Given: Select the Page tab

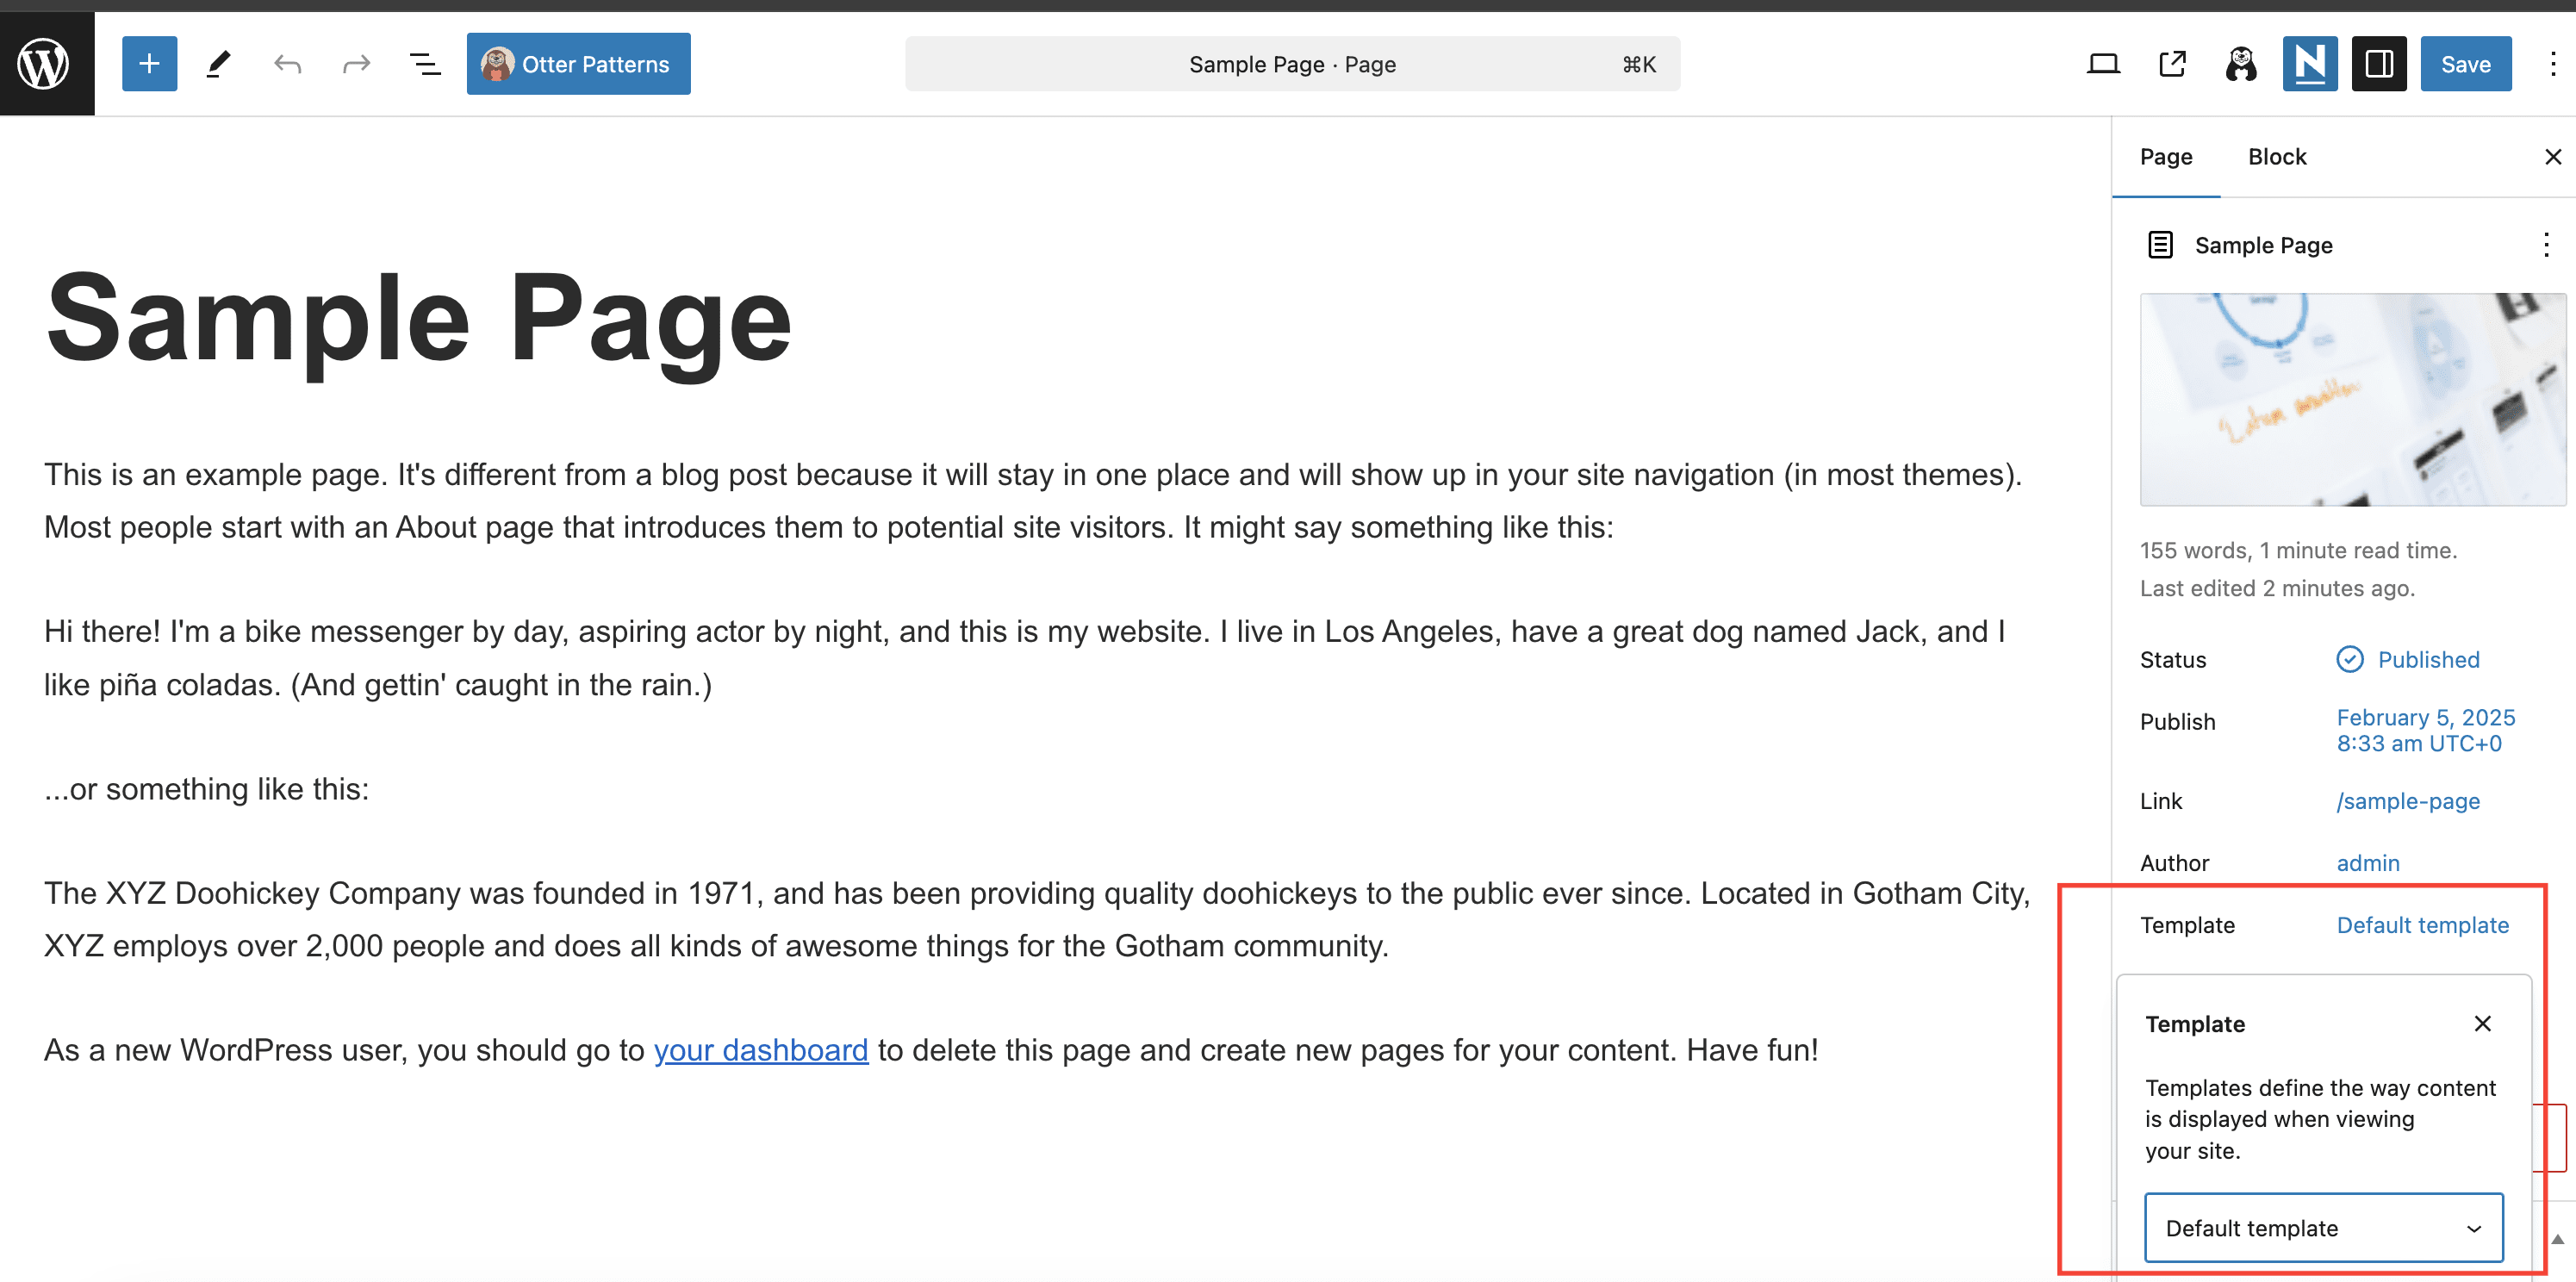Looking at the screenshot, I should point(2165,157).
